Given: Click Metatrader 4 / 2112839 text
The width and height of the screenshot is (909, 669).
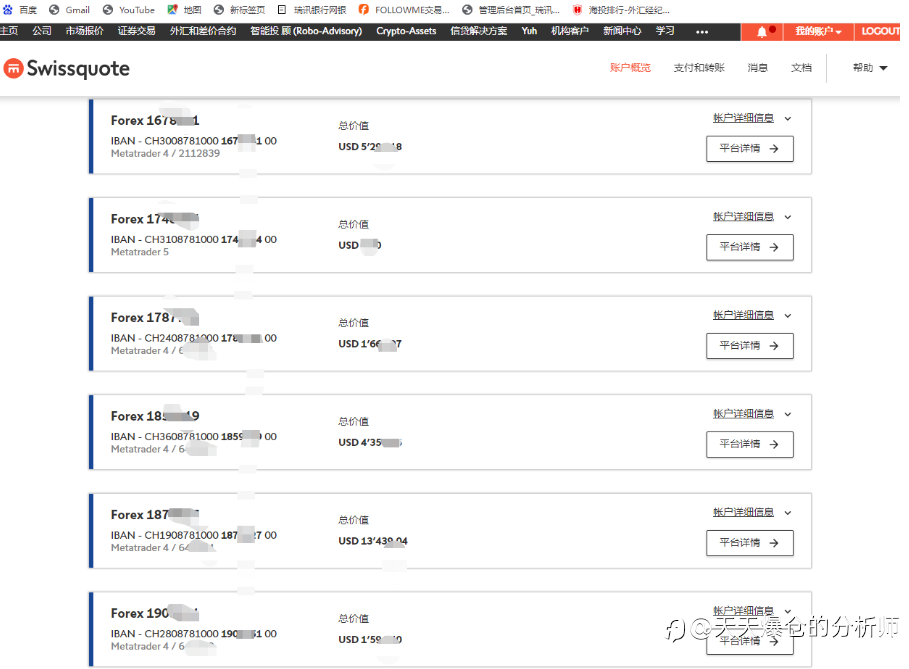Looking at the screenshot, I should pyautogui.click(x=165, y=154).
